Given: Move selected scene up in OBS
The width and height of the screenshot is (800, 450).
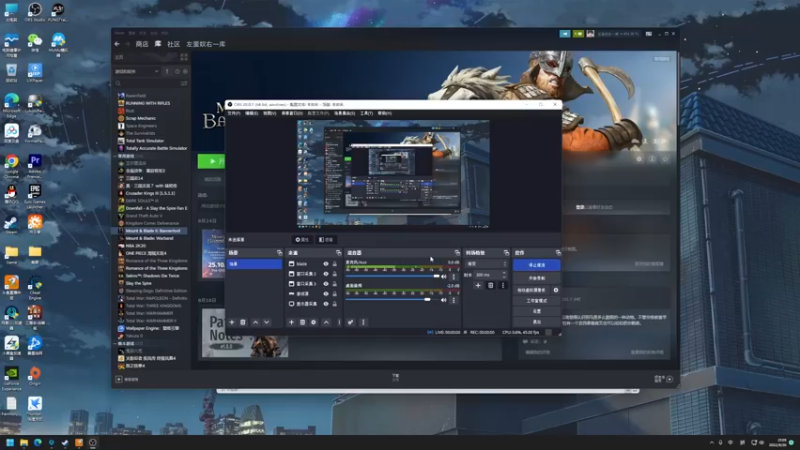Looking at the screenshot, I should click(x=256, y=322).
